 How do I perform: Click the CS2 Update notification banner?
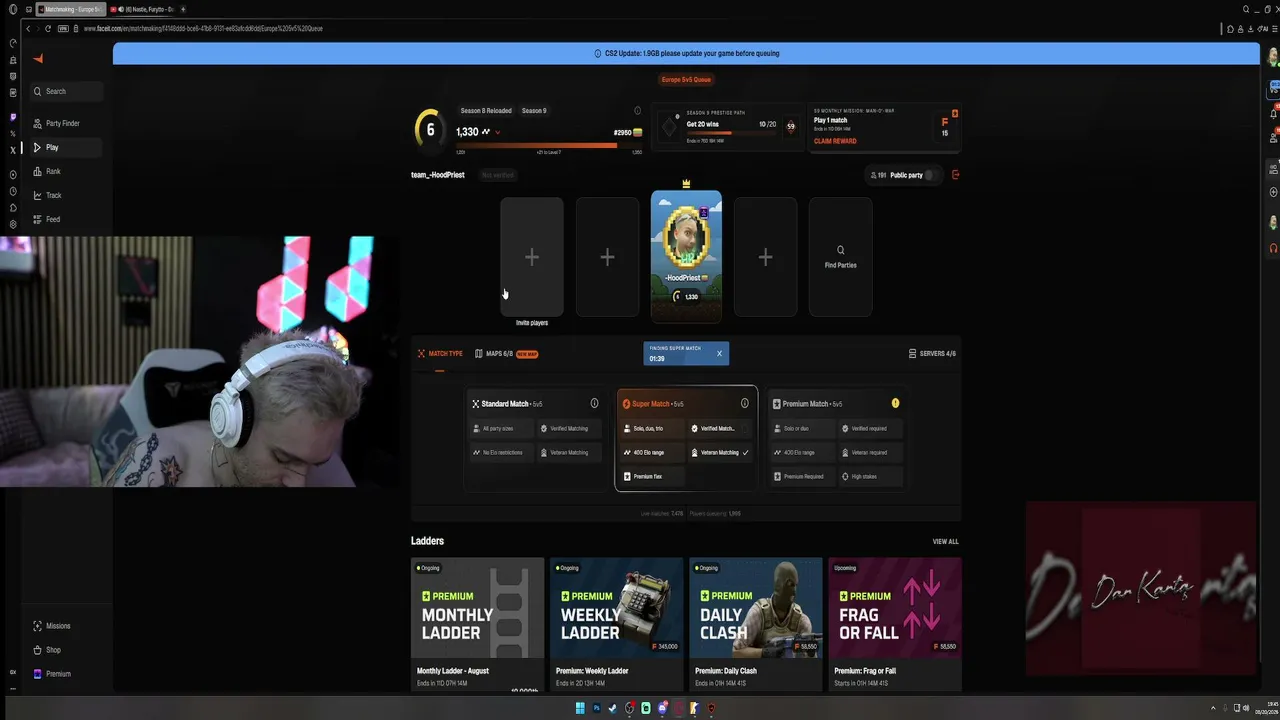click(x=686, y=54)
